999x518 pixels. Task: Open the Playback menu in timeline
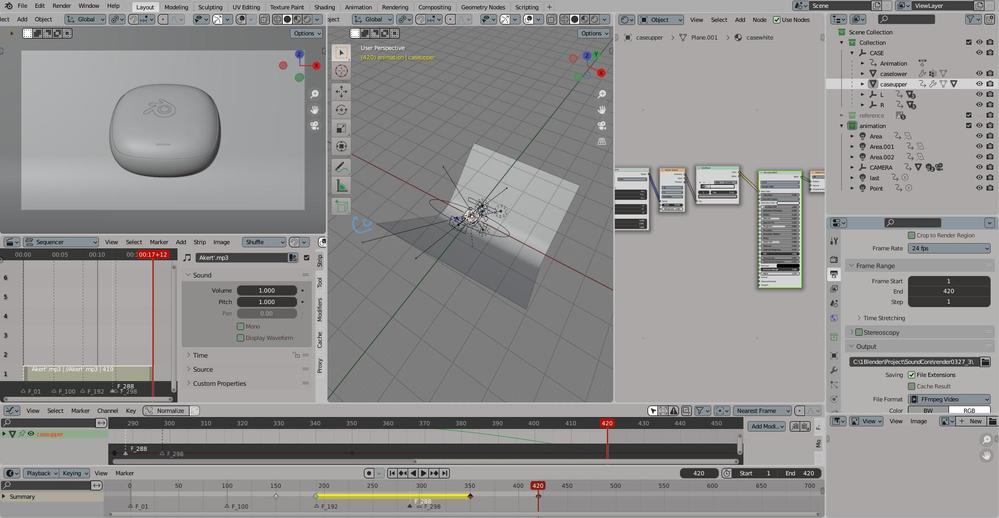pos(41,473)
